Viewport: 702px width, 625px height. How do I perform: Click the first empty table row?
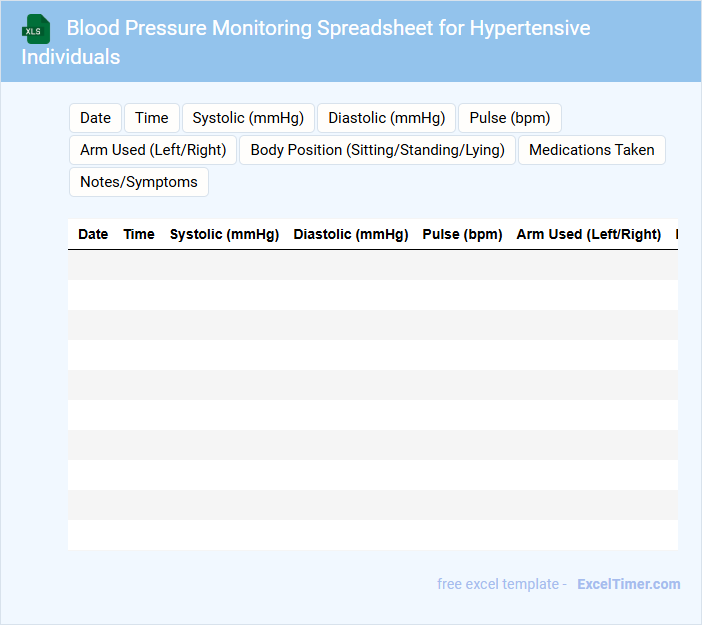pyautogui.click(x=373, y=265)
